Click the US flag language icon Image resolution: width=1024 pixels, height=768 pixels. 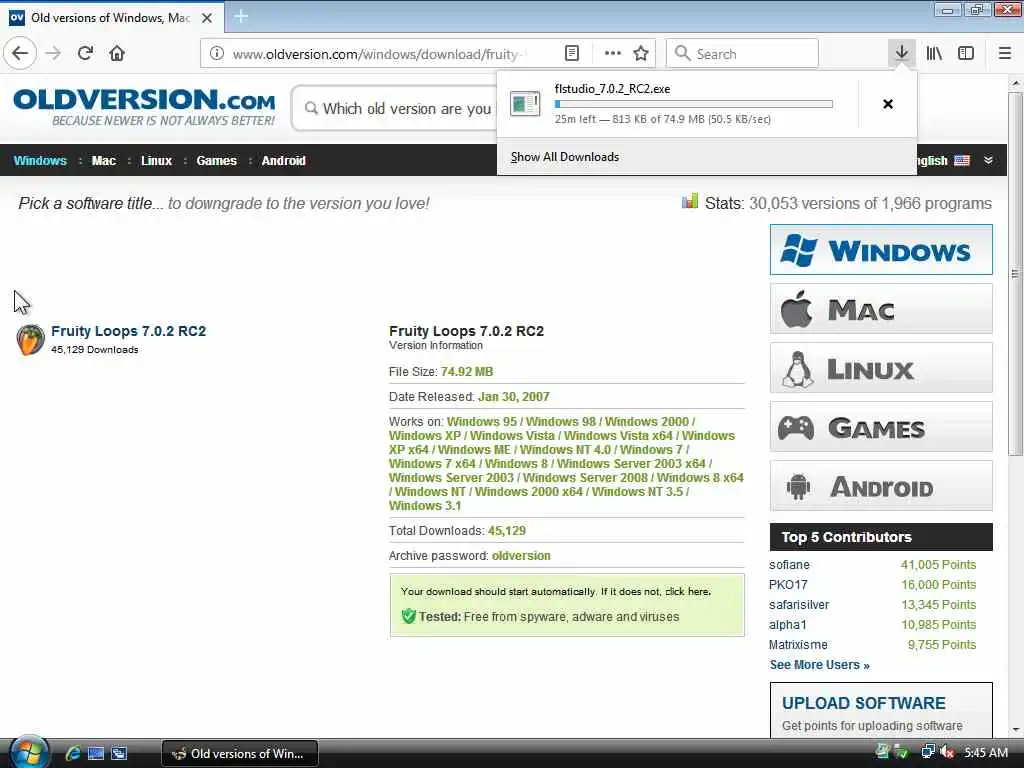click(962, 161)
